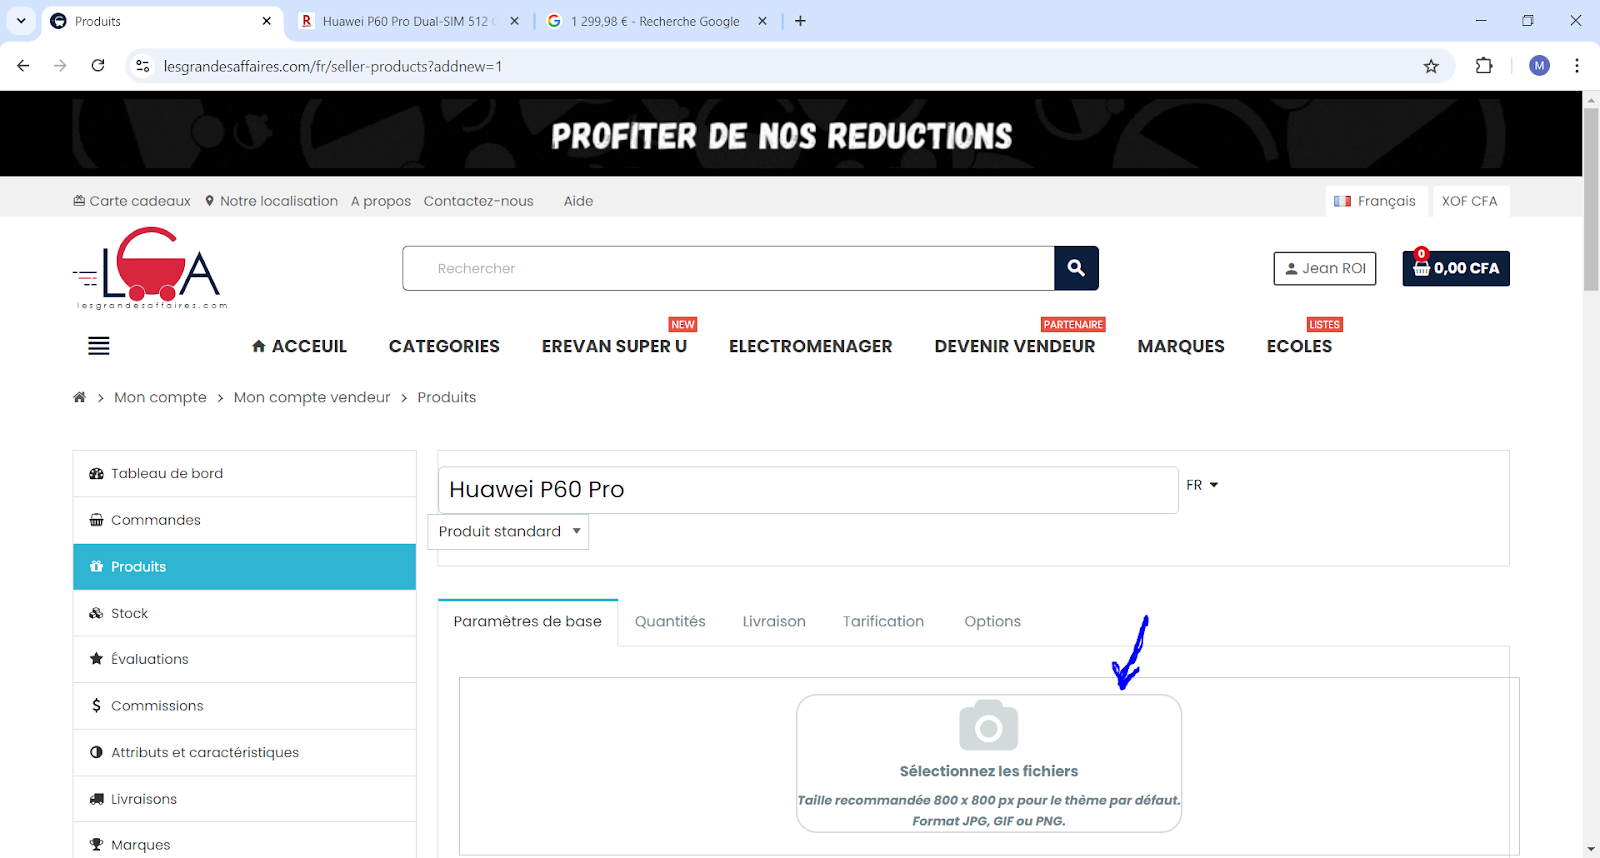Open Stock in sidebar

coord(244,613)
